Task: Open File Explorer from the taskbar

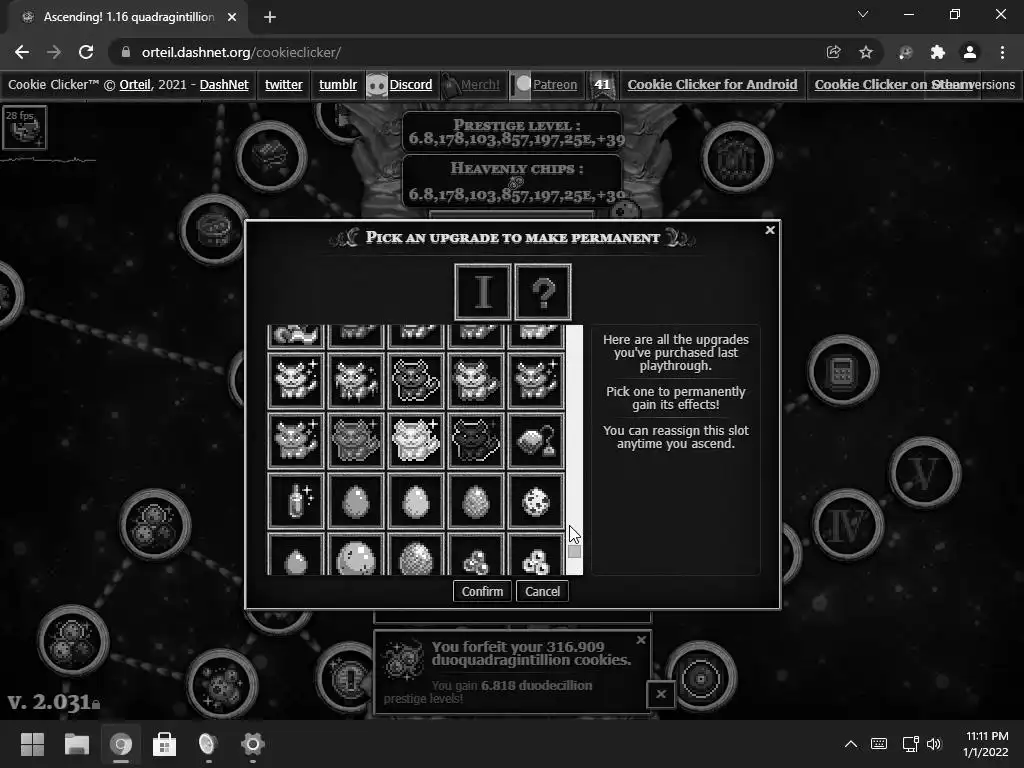Action: coord(76,744)
